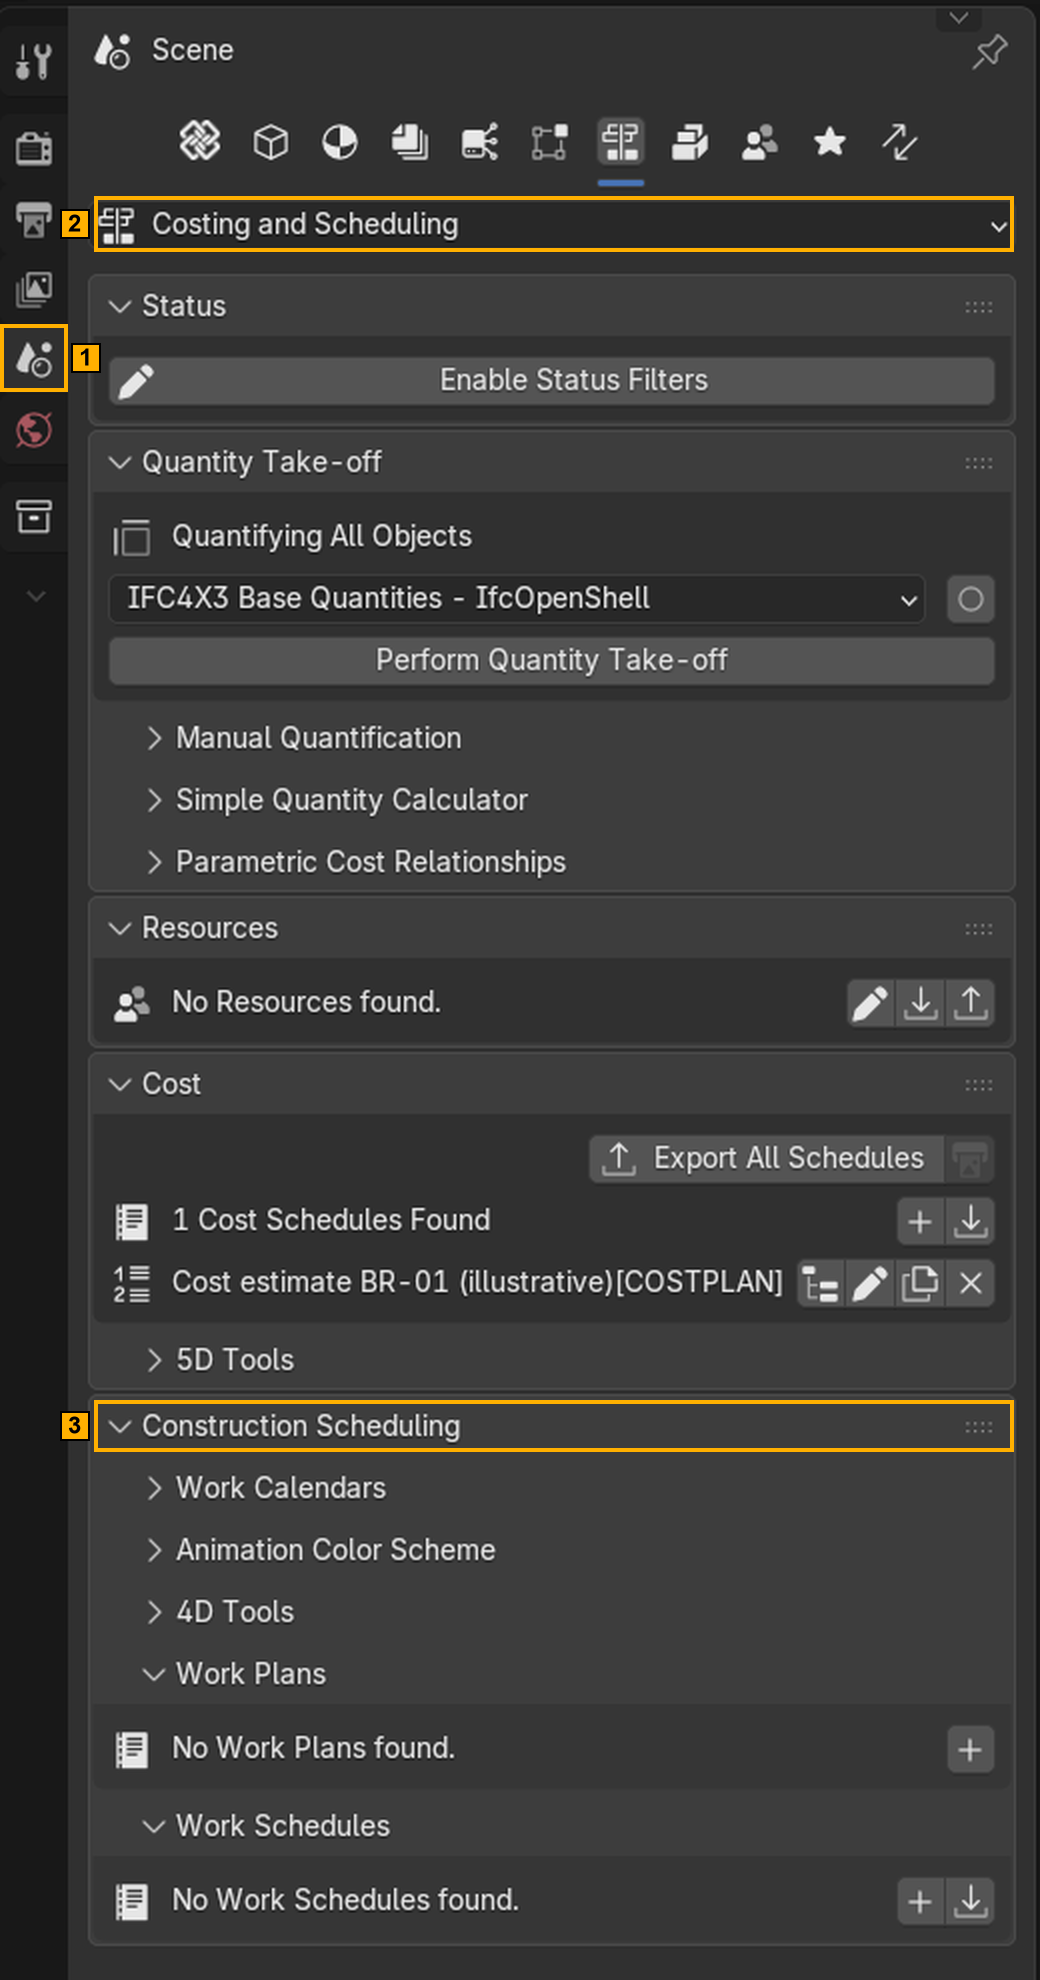Image resolution: width=1040 pixels, height=1980 pixels.
Task: Open IFC4X3 Base Quantities rule dropdown
Action: [516, 598]
